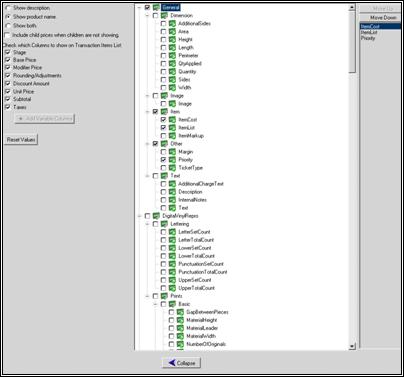Click the variable icon beside GapBetweenPieces
Screen dimensions: 404x377
(x=180, y=312)
